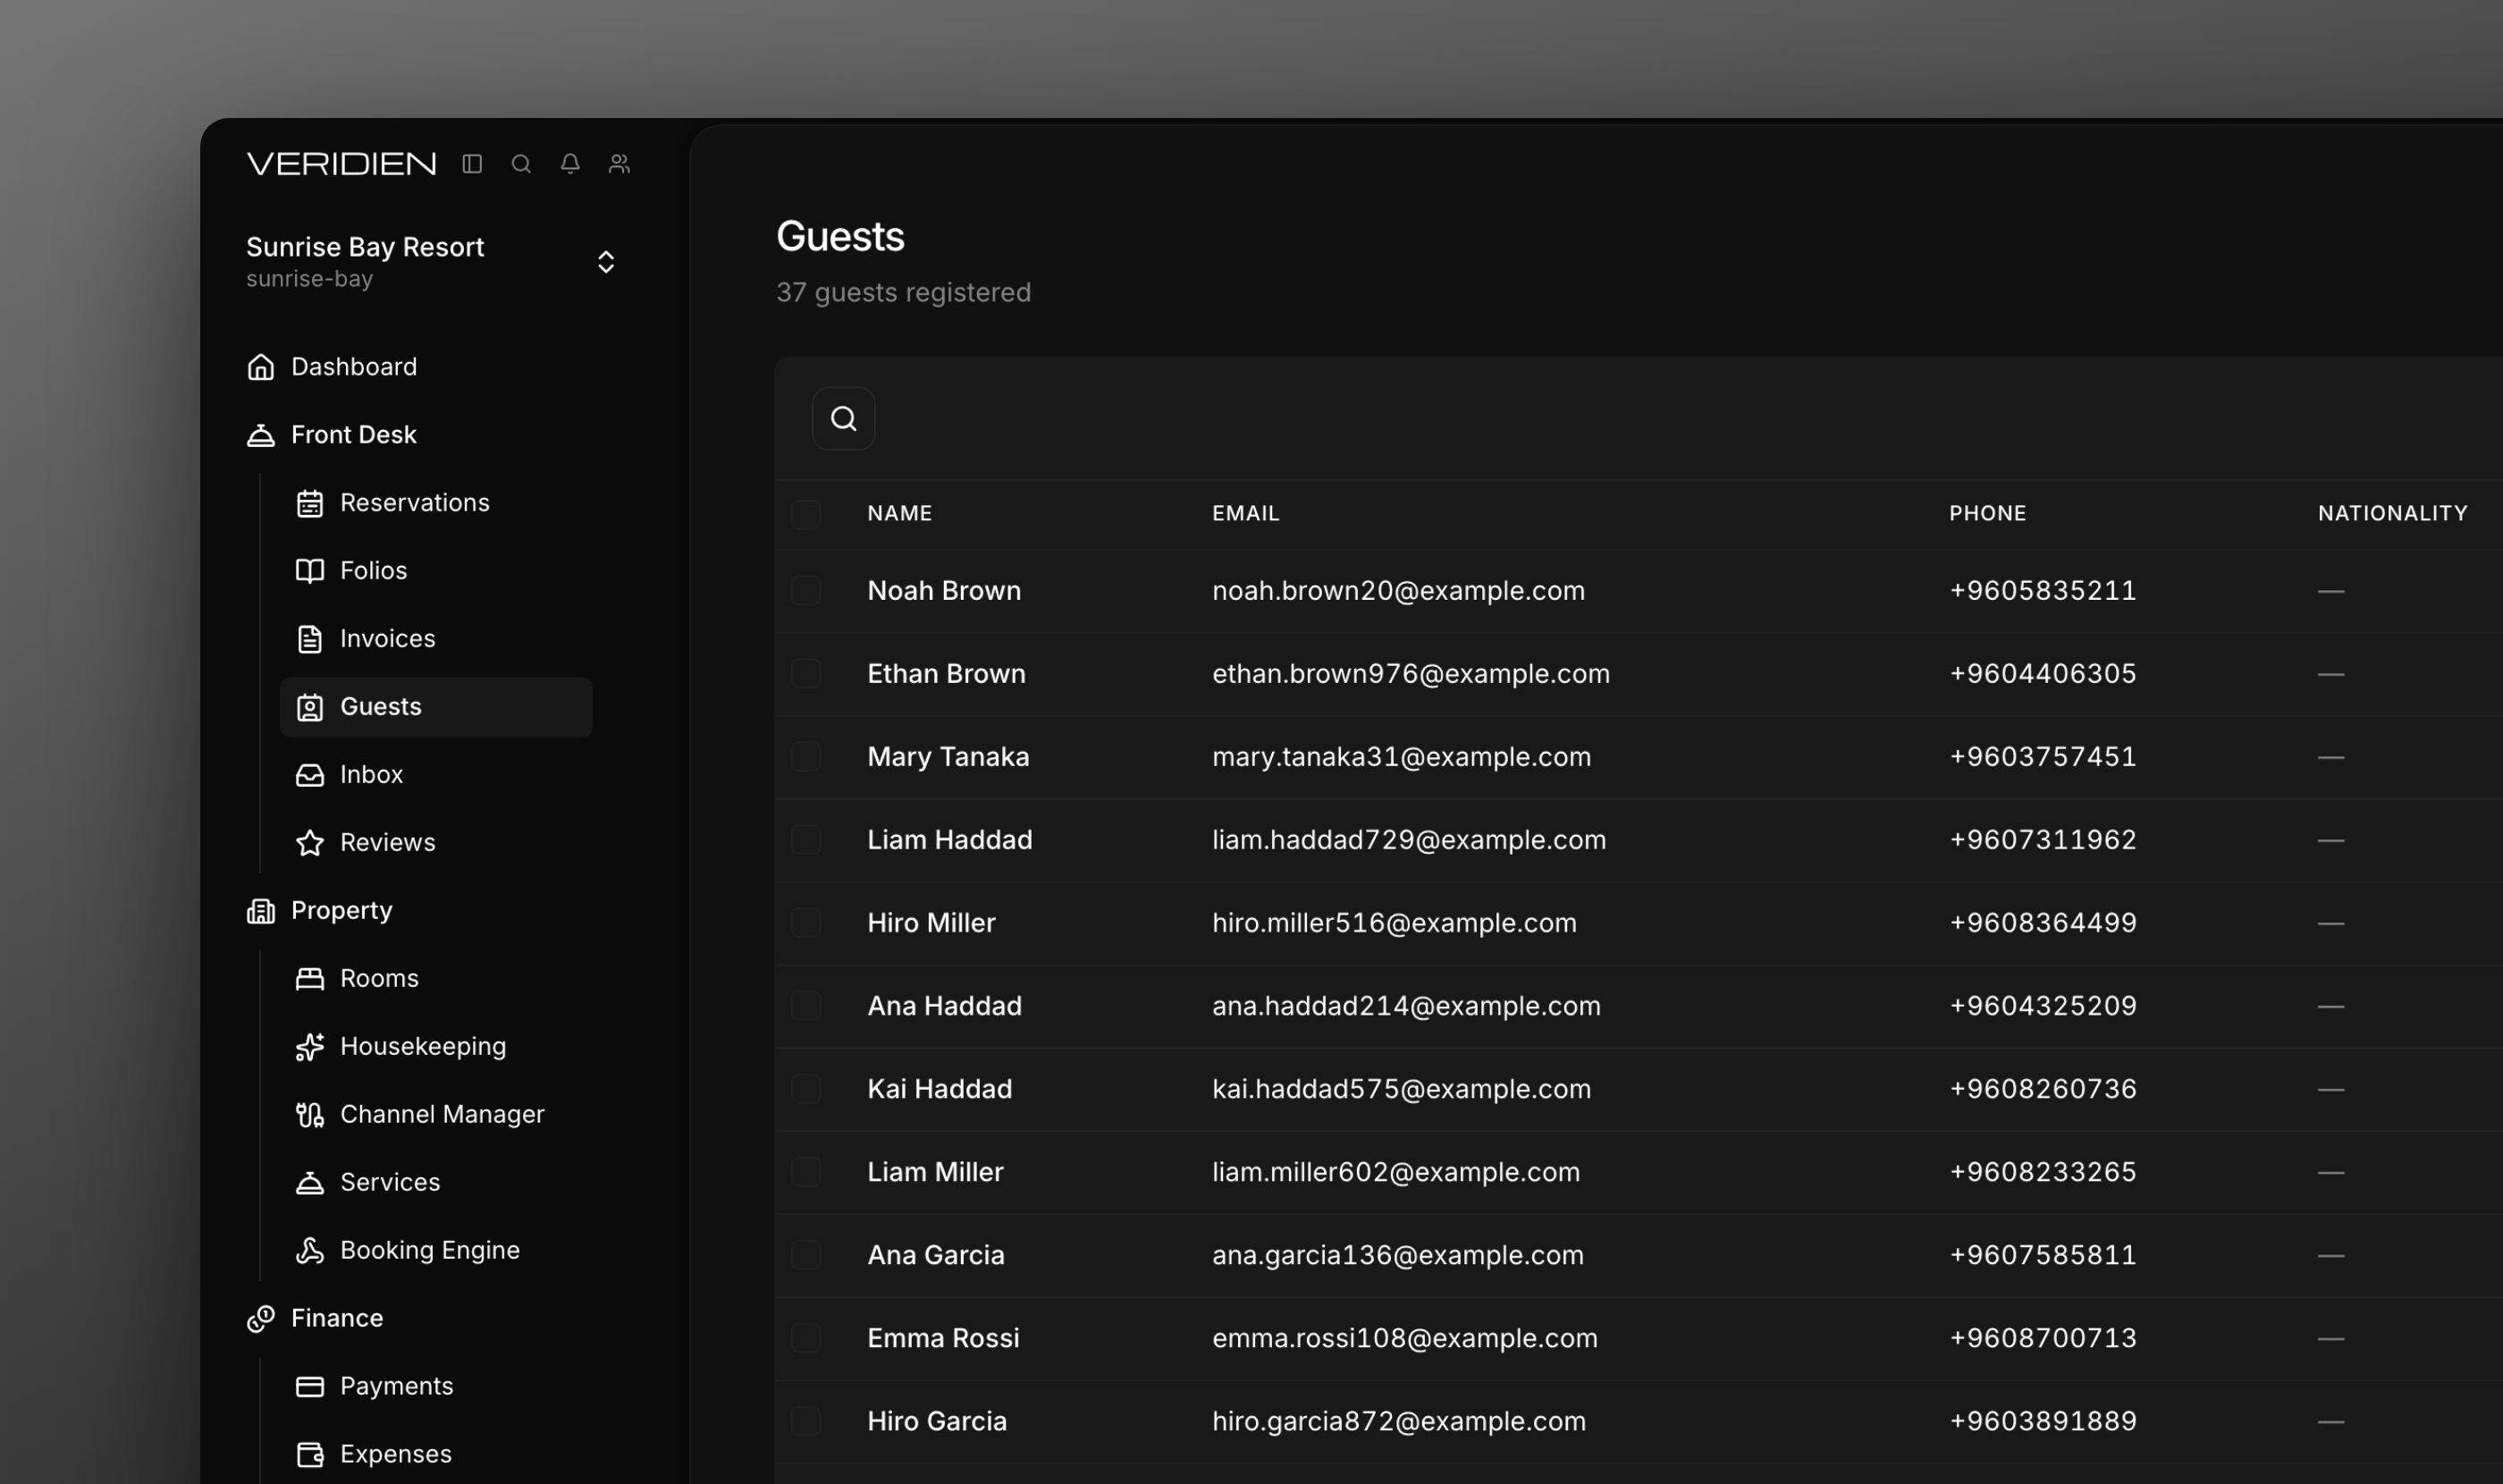
Task: Open the guest table search button
Action: (844, 419)
